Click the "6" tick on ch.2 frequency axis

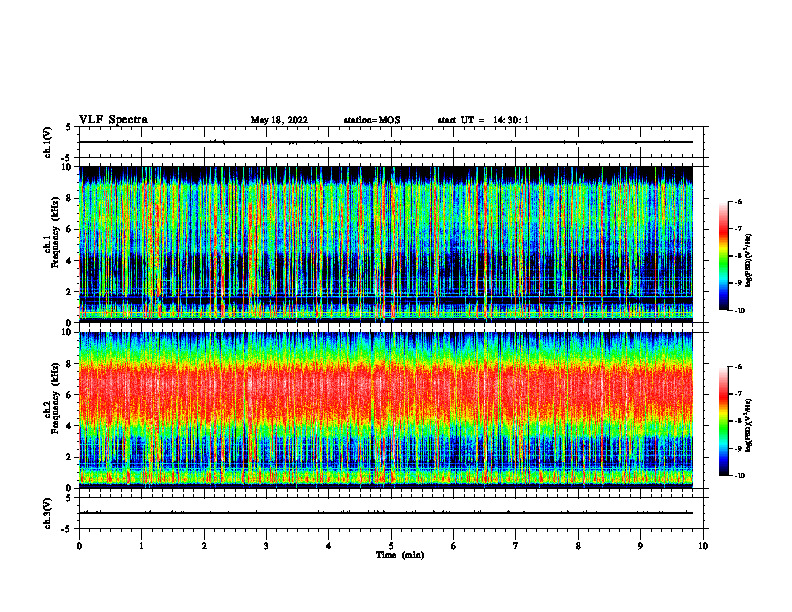tap(70, 395)
